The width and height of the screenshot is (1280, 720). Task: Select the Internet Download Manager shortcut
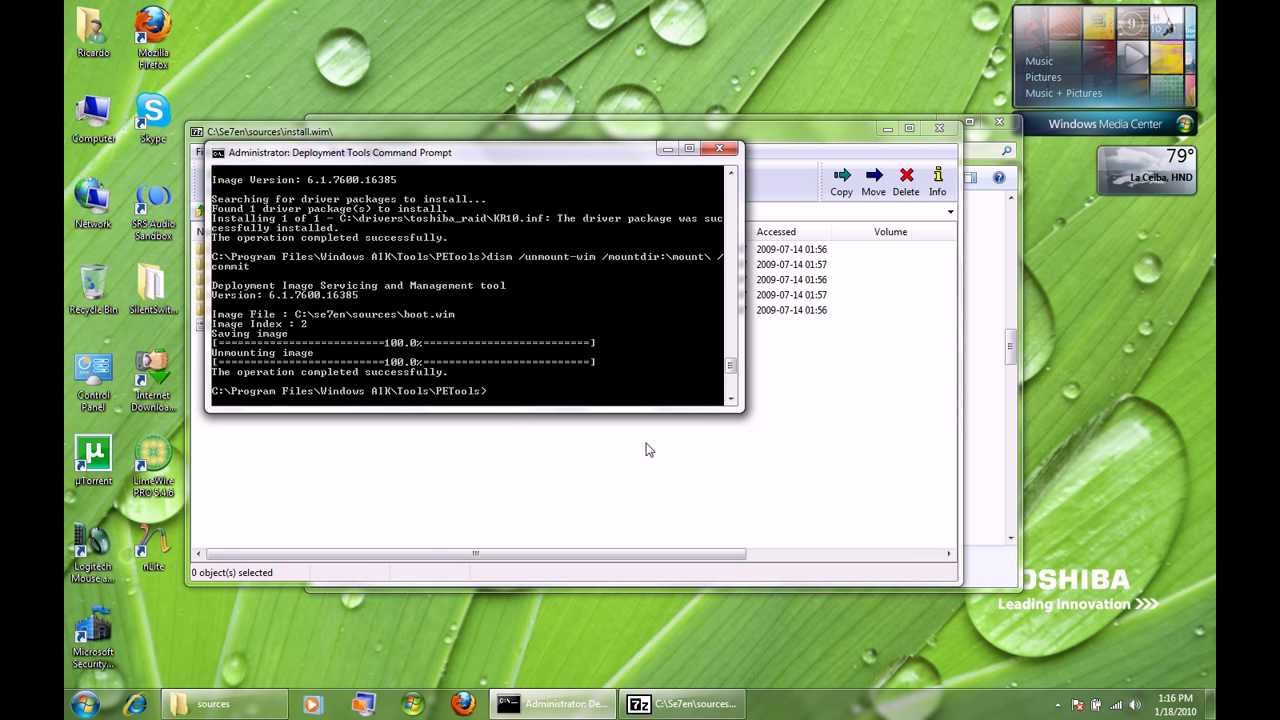pyautogui.click(x=153, y=381)
